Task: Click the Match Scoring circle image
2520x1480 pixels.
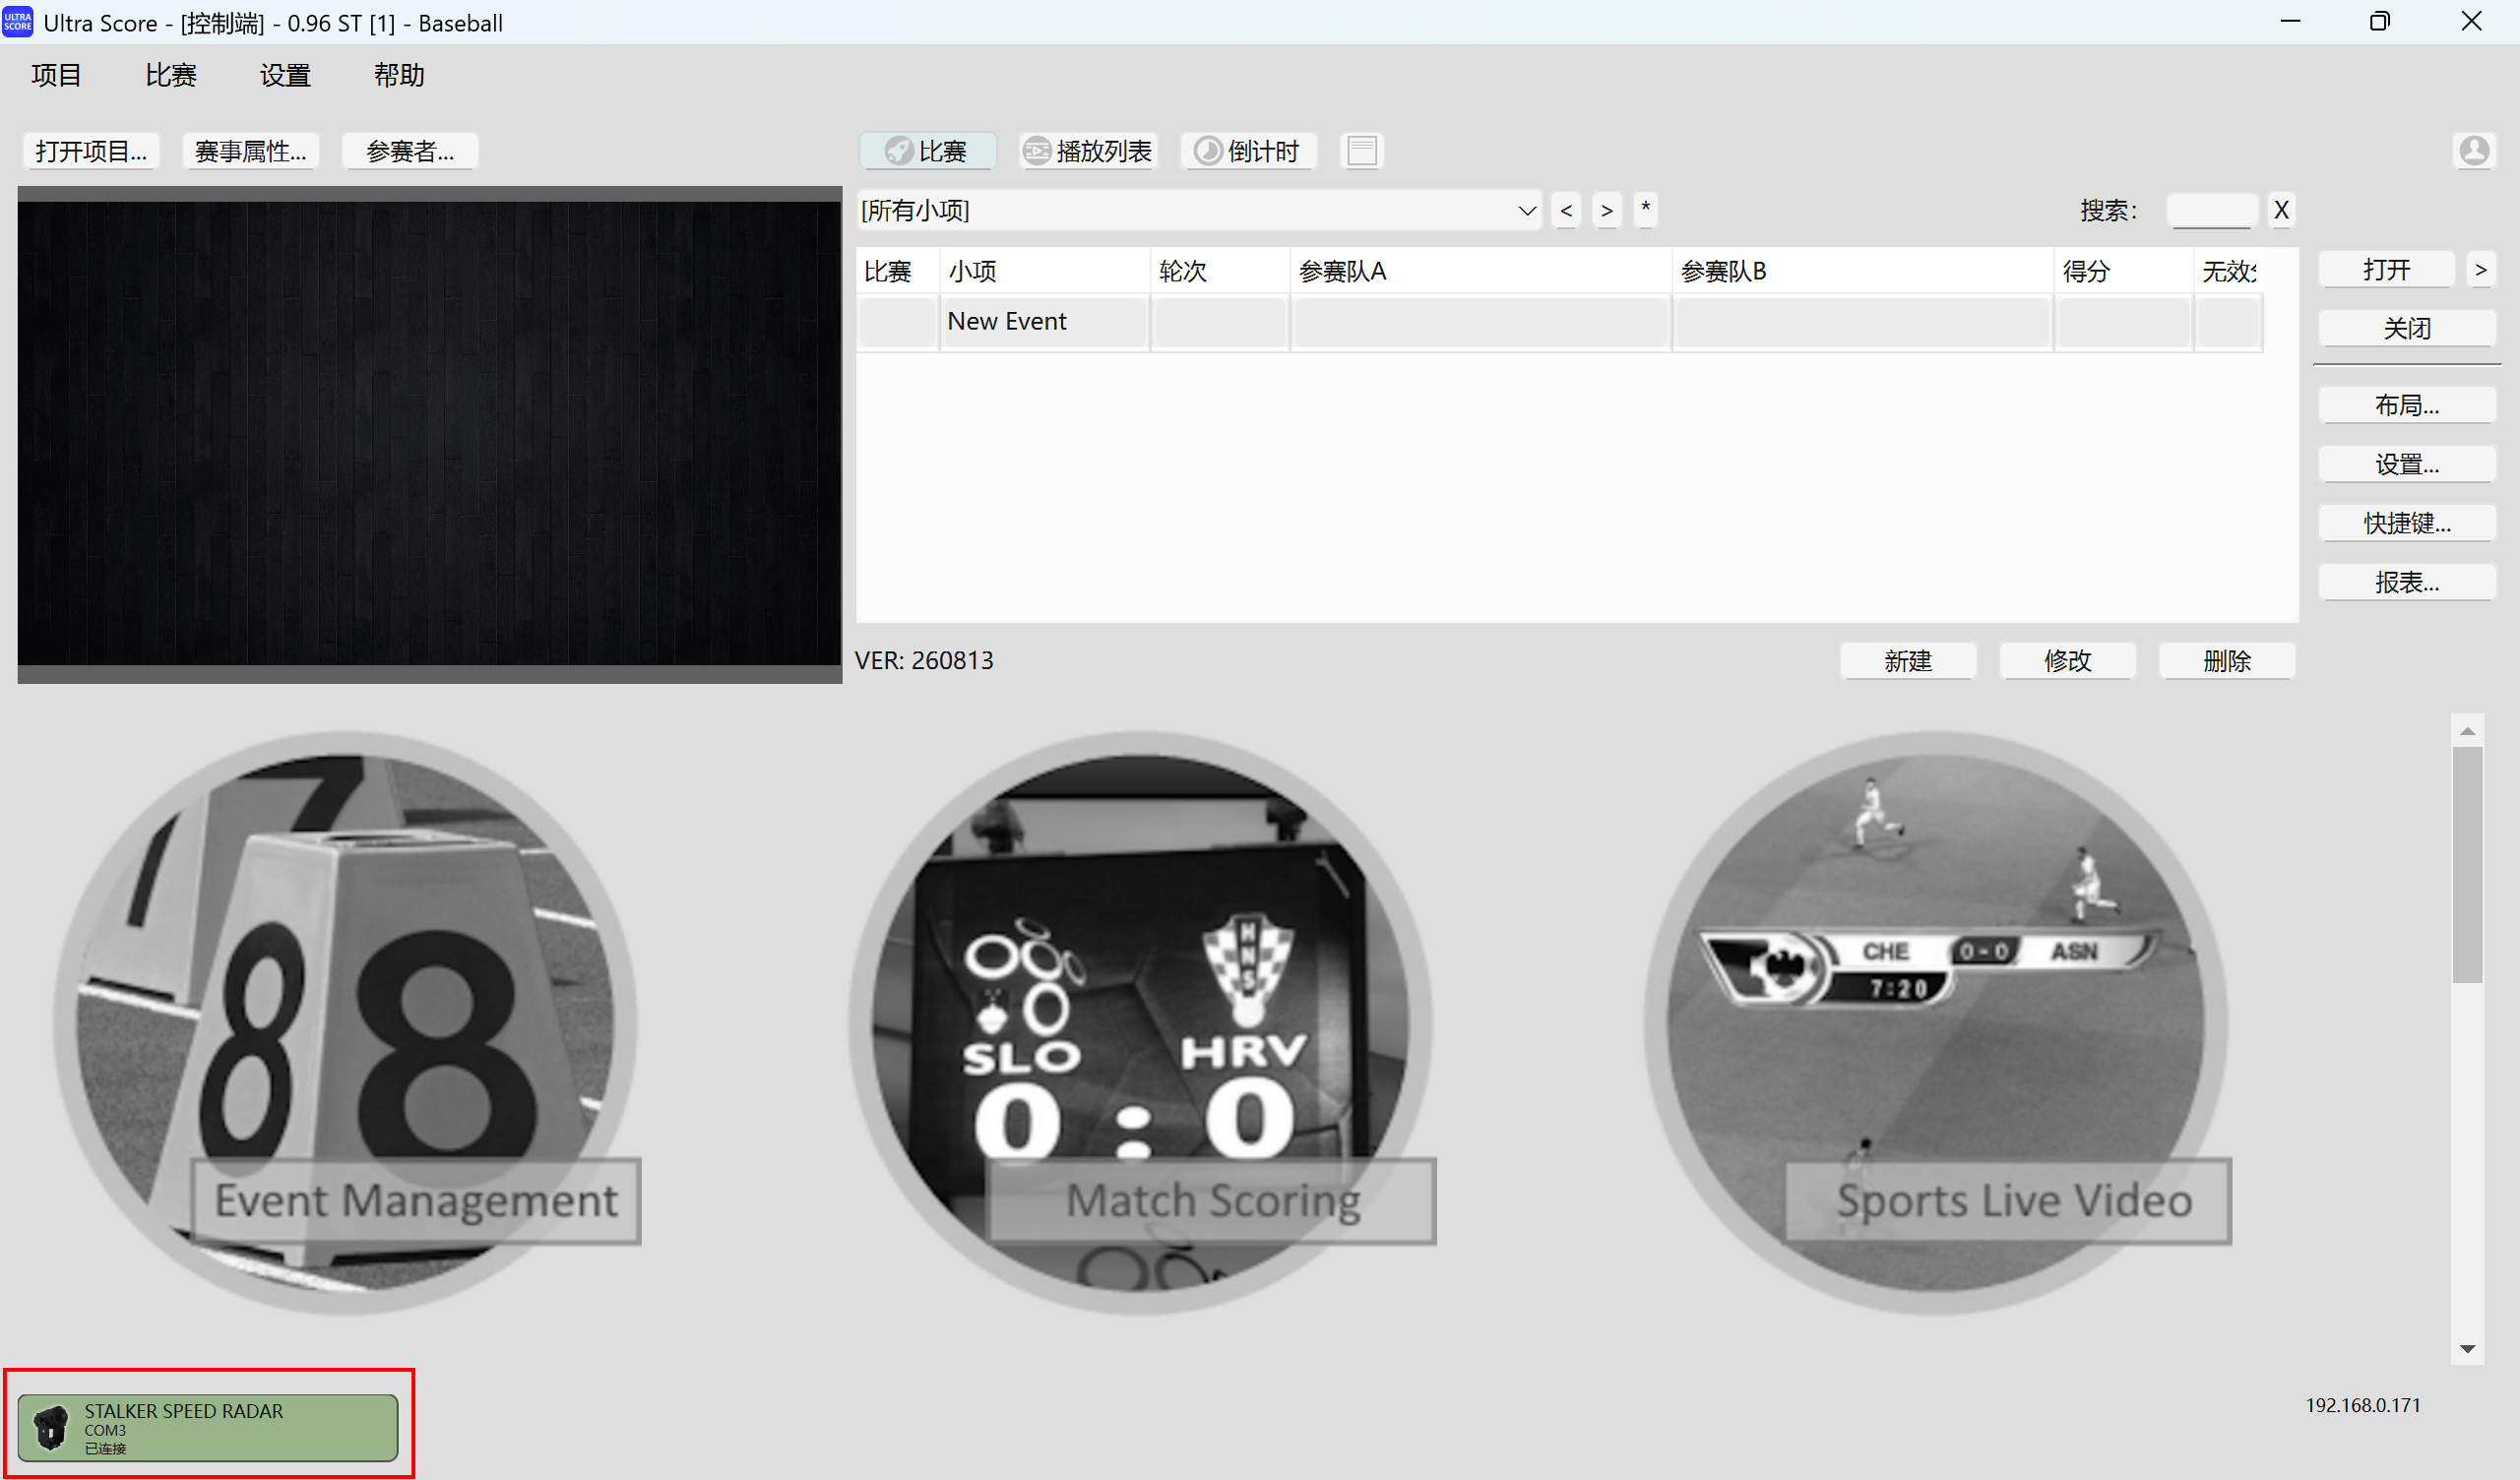Action: pos(1142,1022)
